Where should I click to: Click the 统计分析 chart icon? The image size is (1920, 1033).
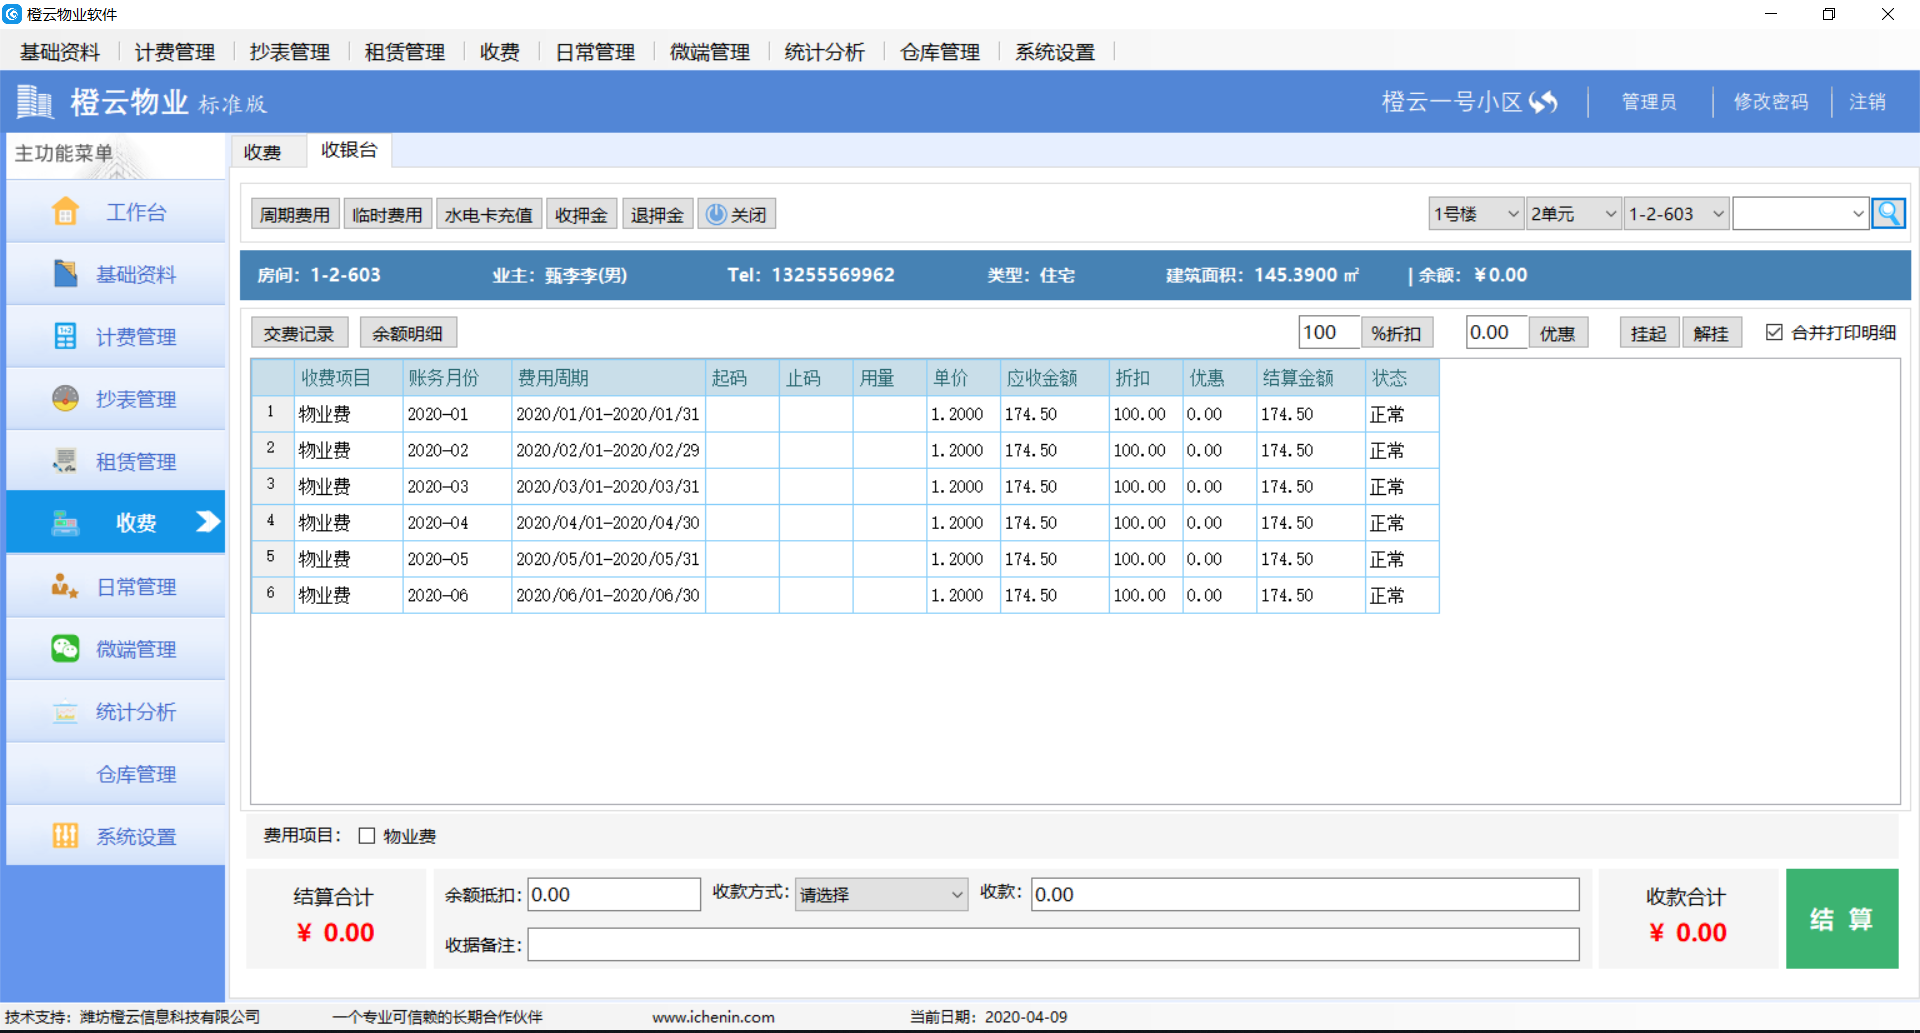(x=65, y=711)
